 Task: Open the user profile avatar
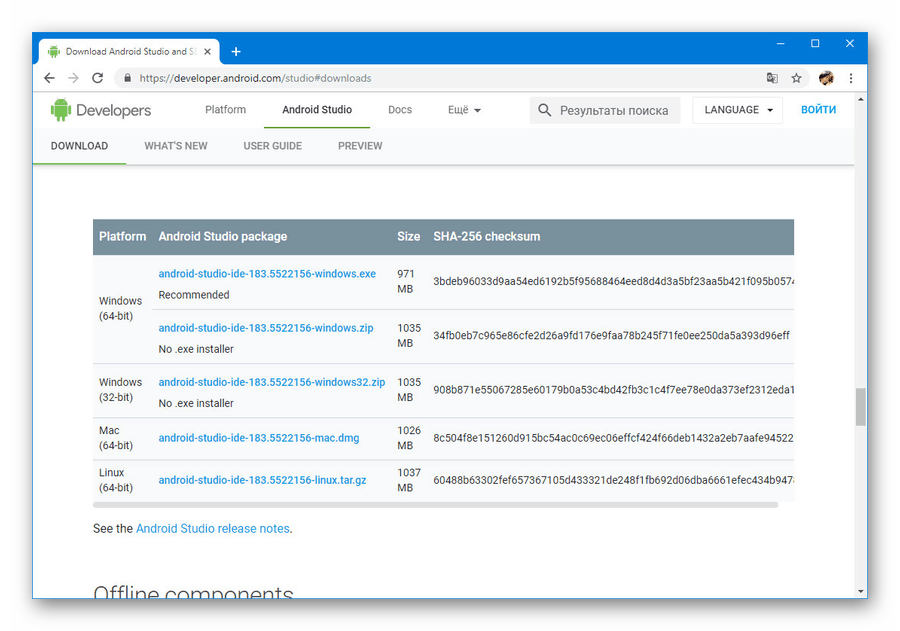click(826, 78)
